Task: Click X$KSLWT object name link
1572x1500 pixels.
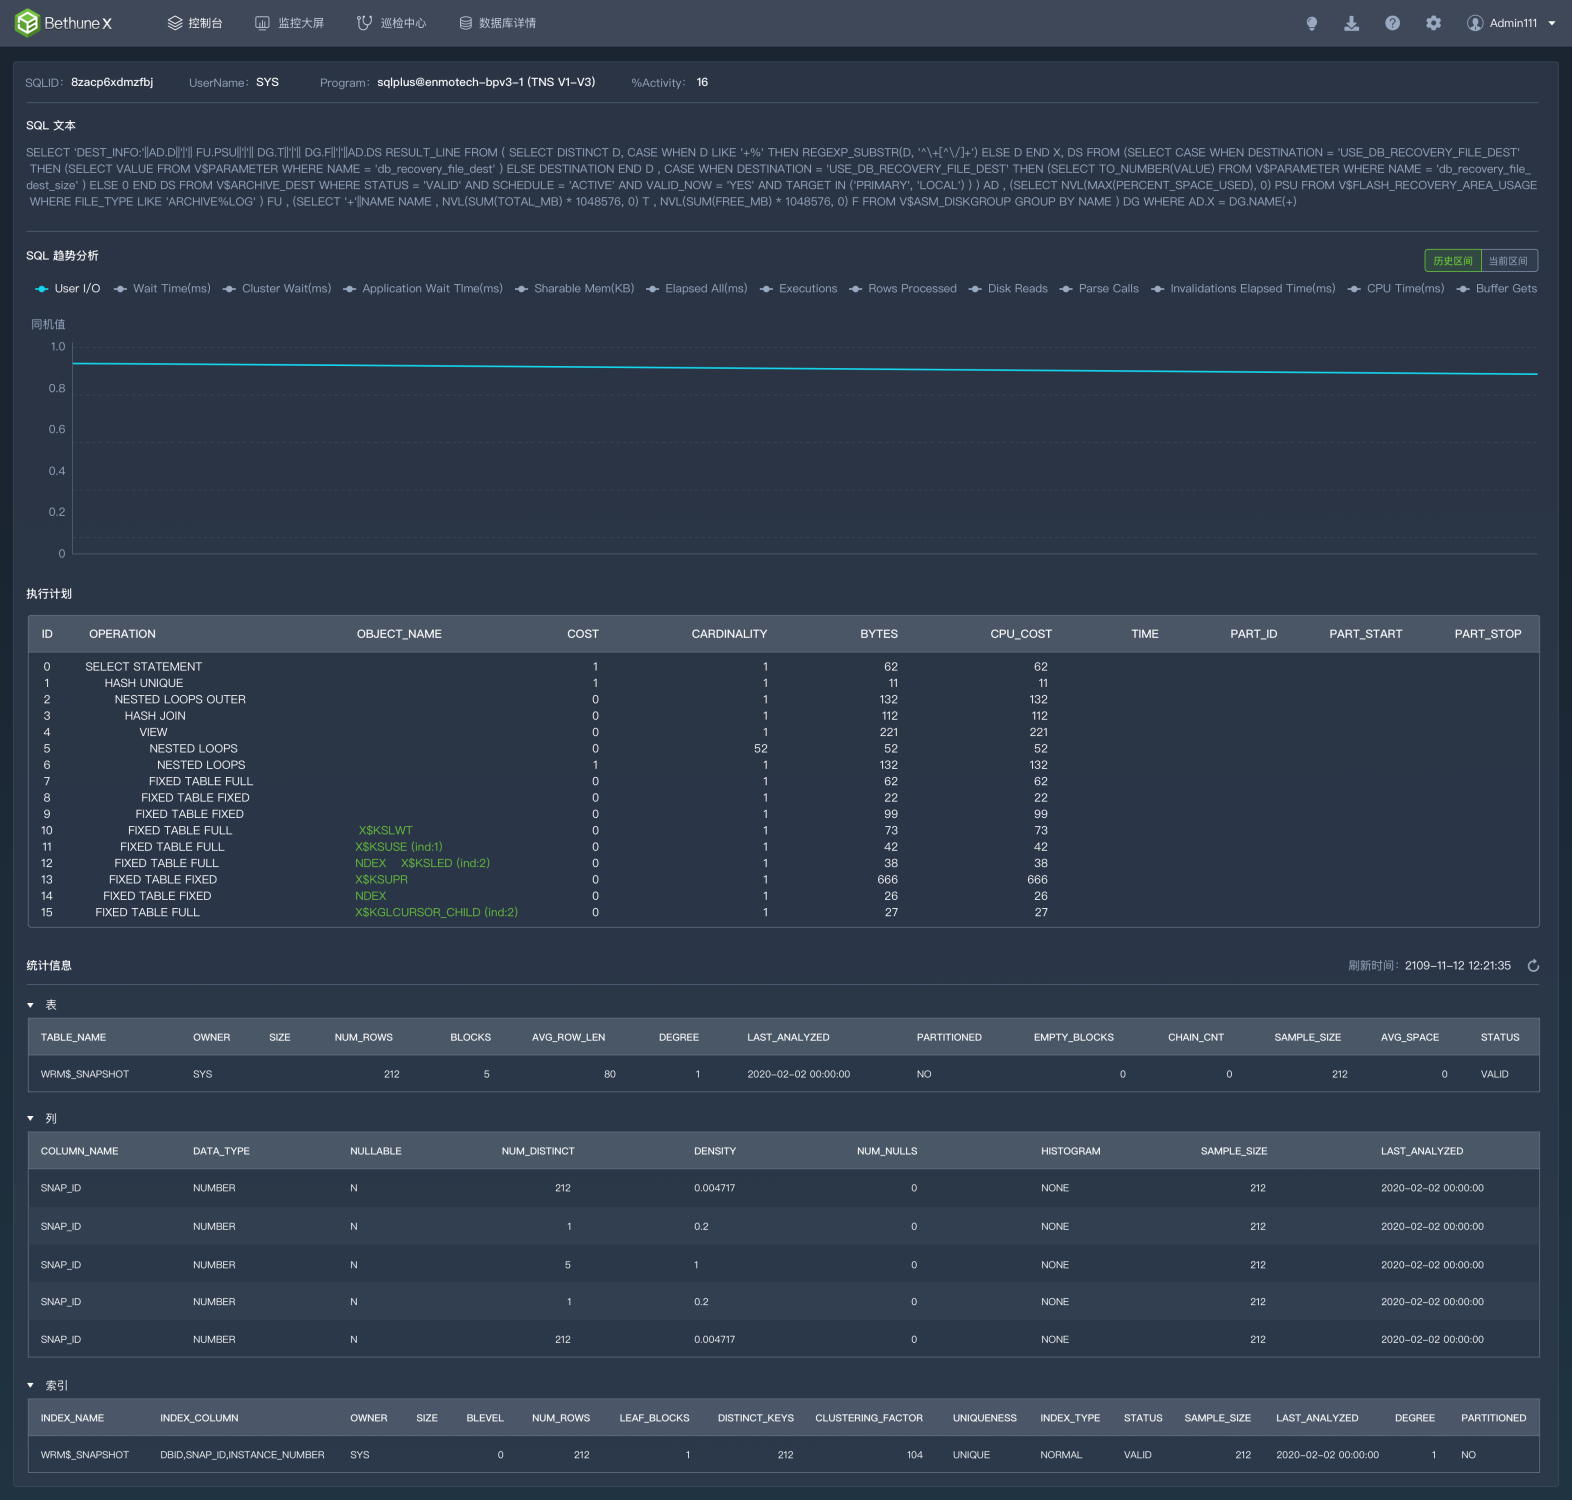Action: [x=385, y=831]
